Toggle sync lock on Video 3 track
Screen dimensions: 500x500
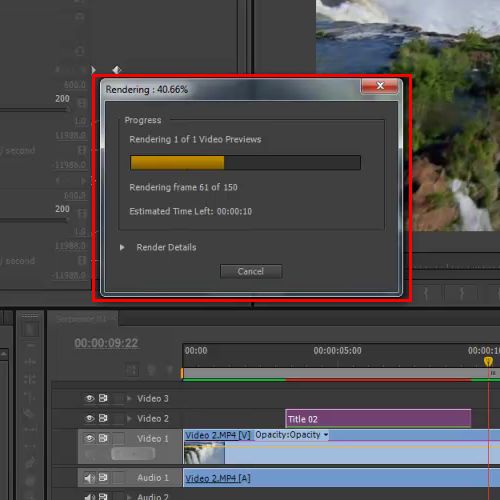pos(103,398)
